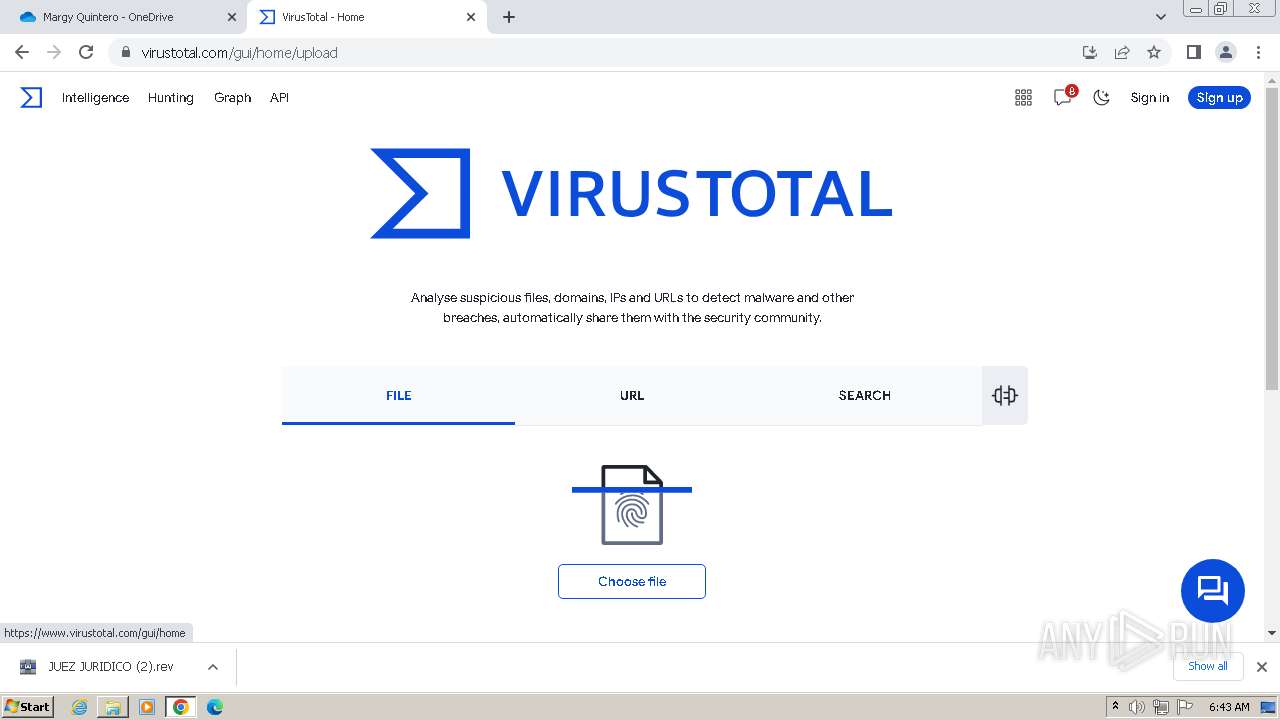Screen dimensions: 1280x720
Task: Open the apps grid icon
Action: [1023, 97]
